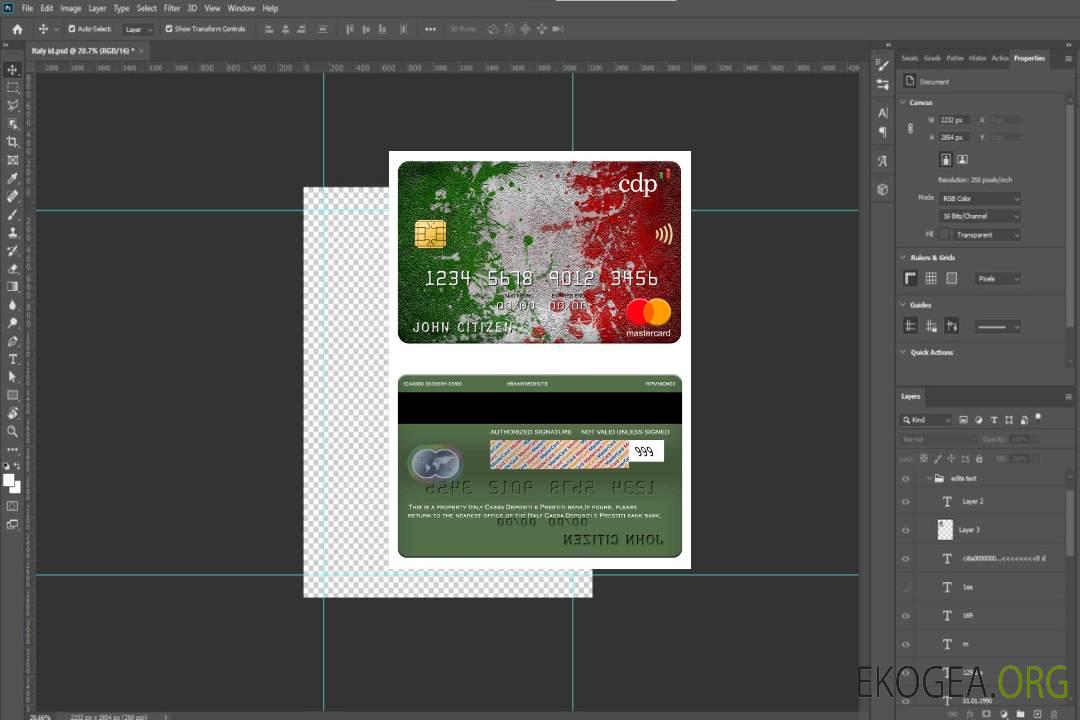The width and height of the screenshot is (1080, 720).
Task: Select the Dodge tool
Action: [12, 322]
